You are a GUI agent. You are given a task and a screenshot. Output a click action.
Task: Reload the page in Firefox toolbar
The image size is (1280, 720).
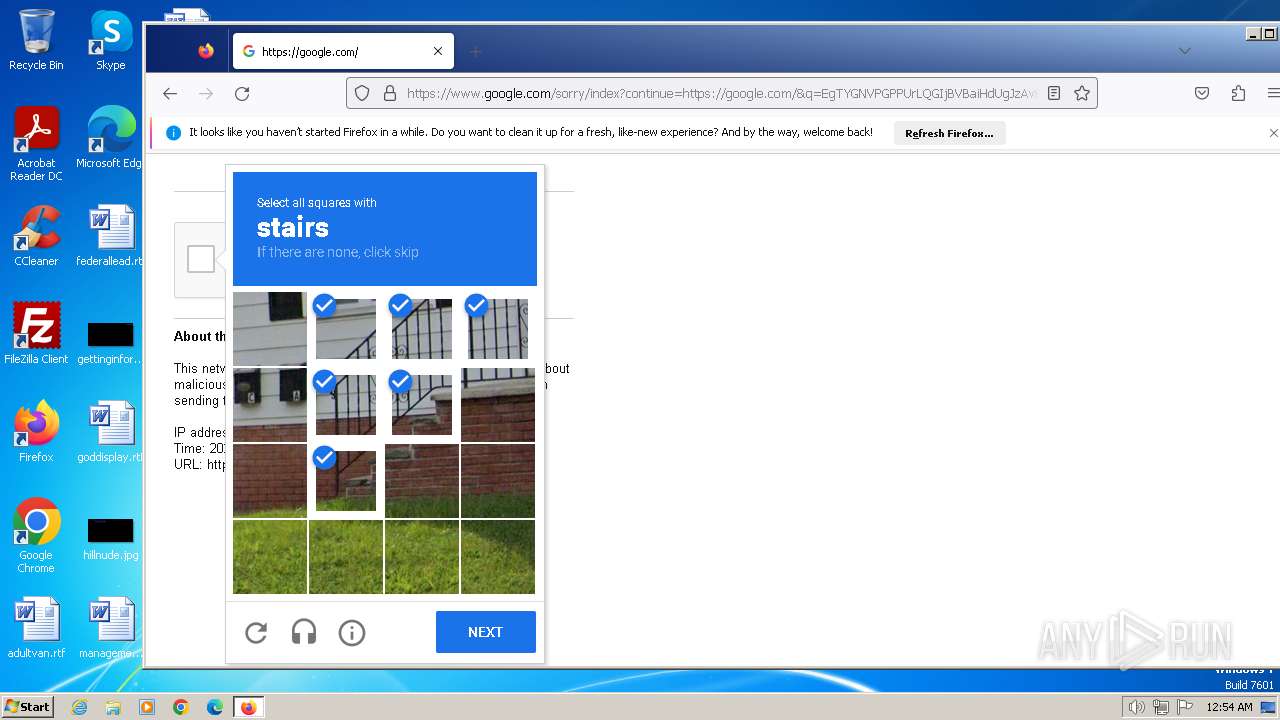click(242, 93)
